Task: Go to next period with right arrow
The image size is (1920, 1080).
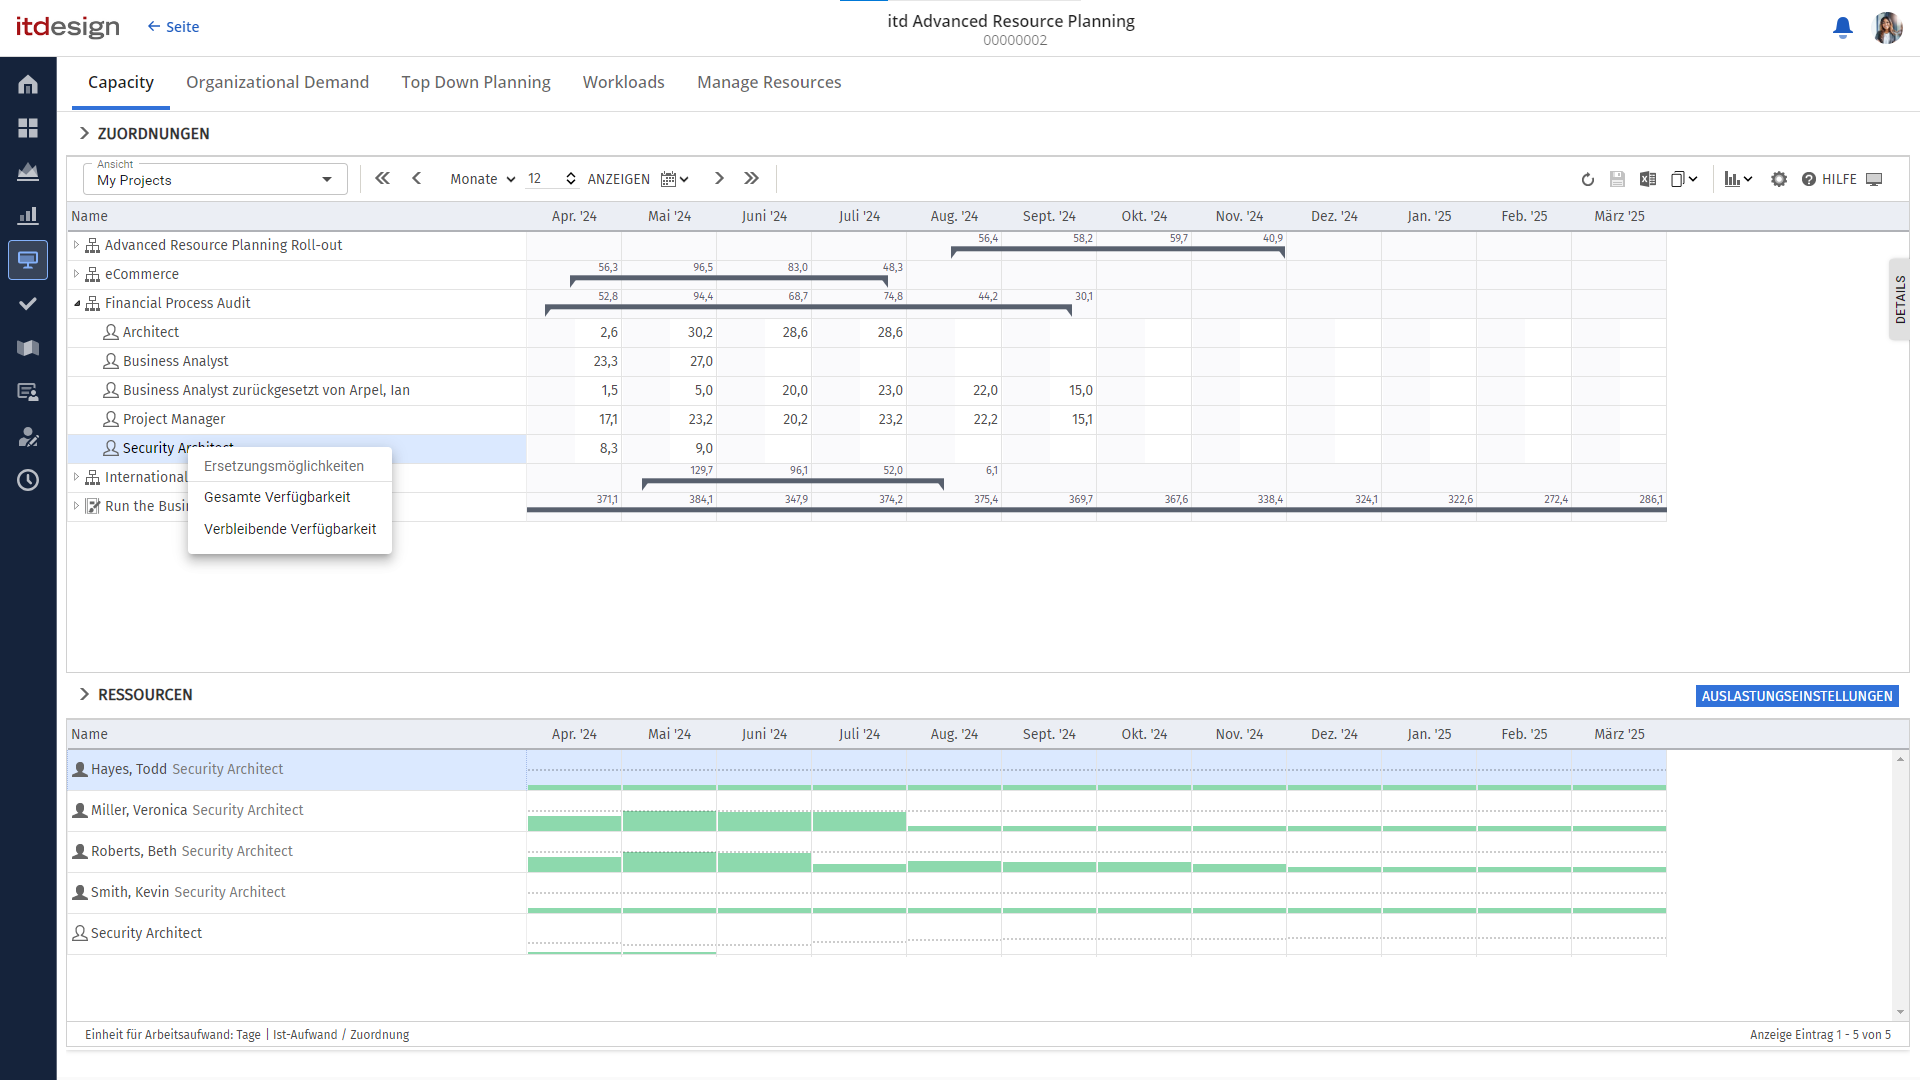Action: click(x=719, y=179)
